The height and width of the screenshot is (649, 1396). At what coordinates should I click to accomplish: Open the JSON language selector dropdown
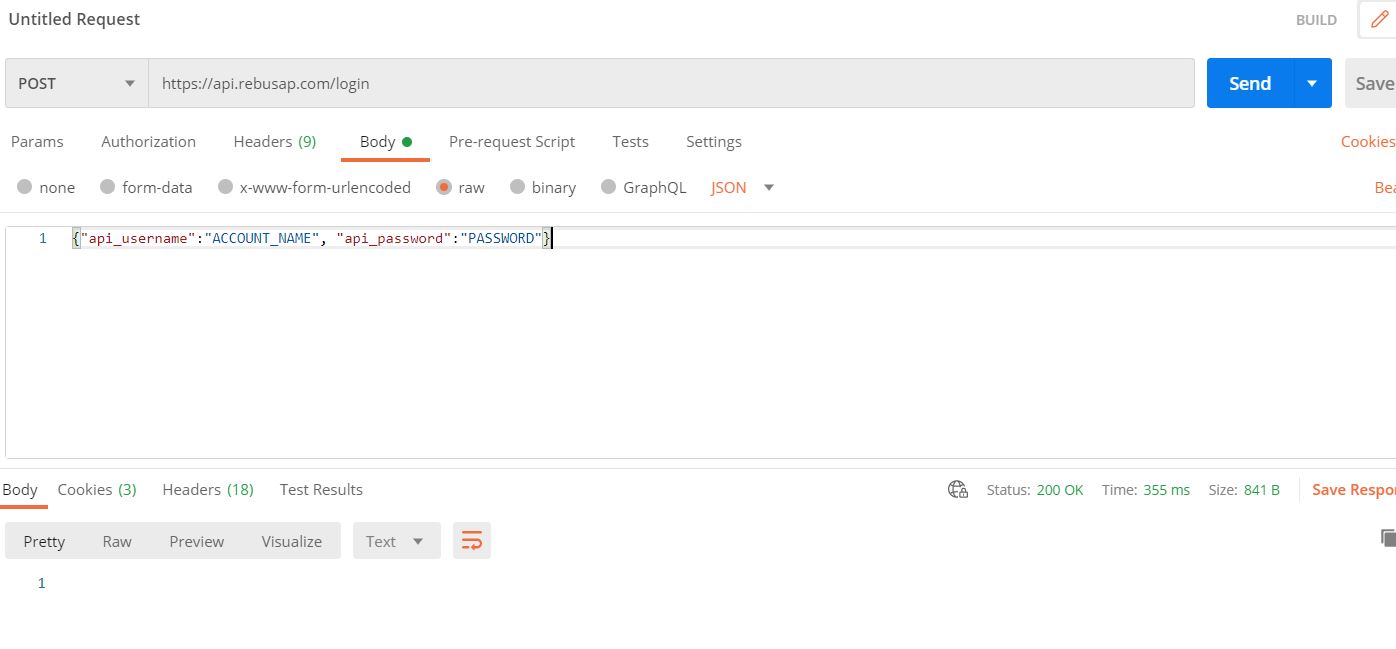[x=740, y=187]
